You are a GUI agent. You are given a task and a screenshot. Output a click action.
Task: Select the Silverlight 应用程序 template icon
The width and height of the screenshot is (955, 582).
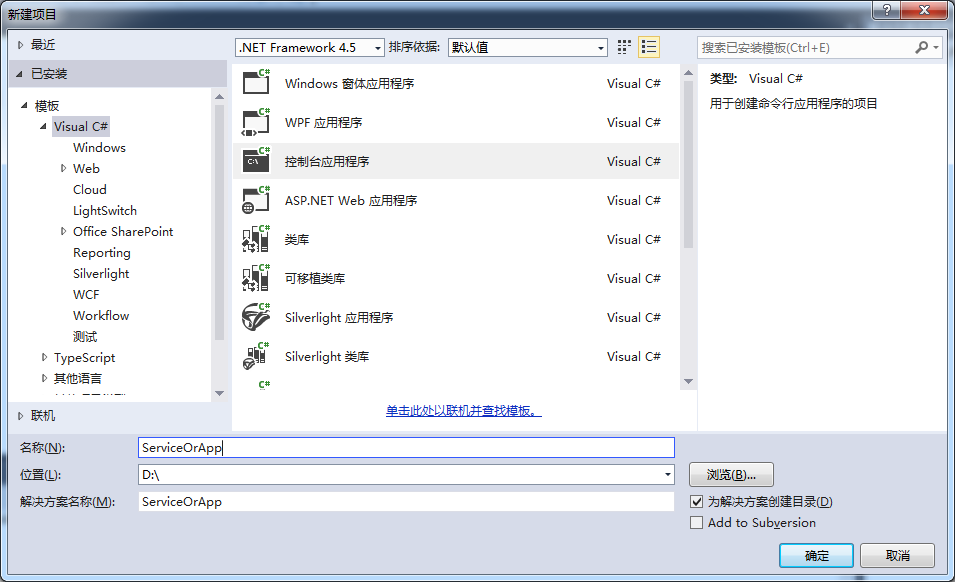pyautogui.click(x=256, y=317)
